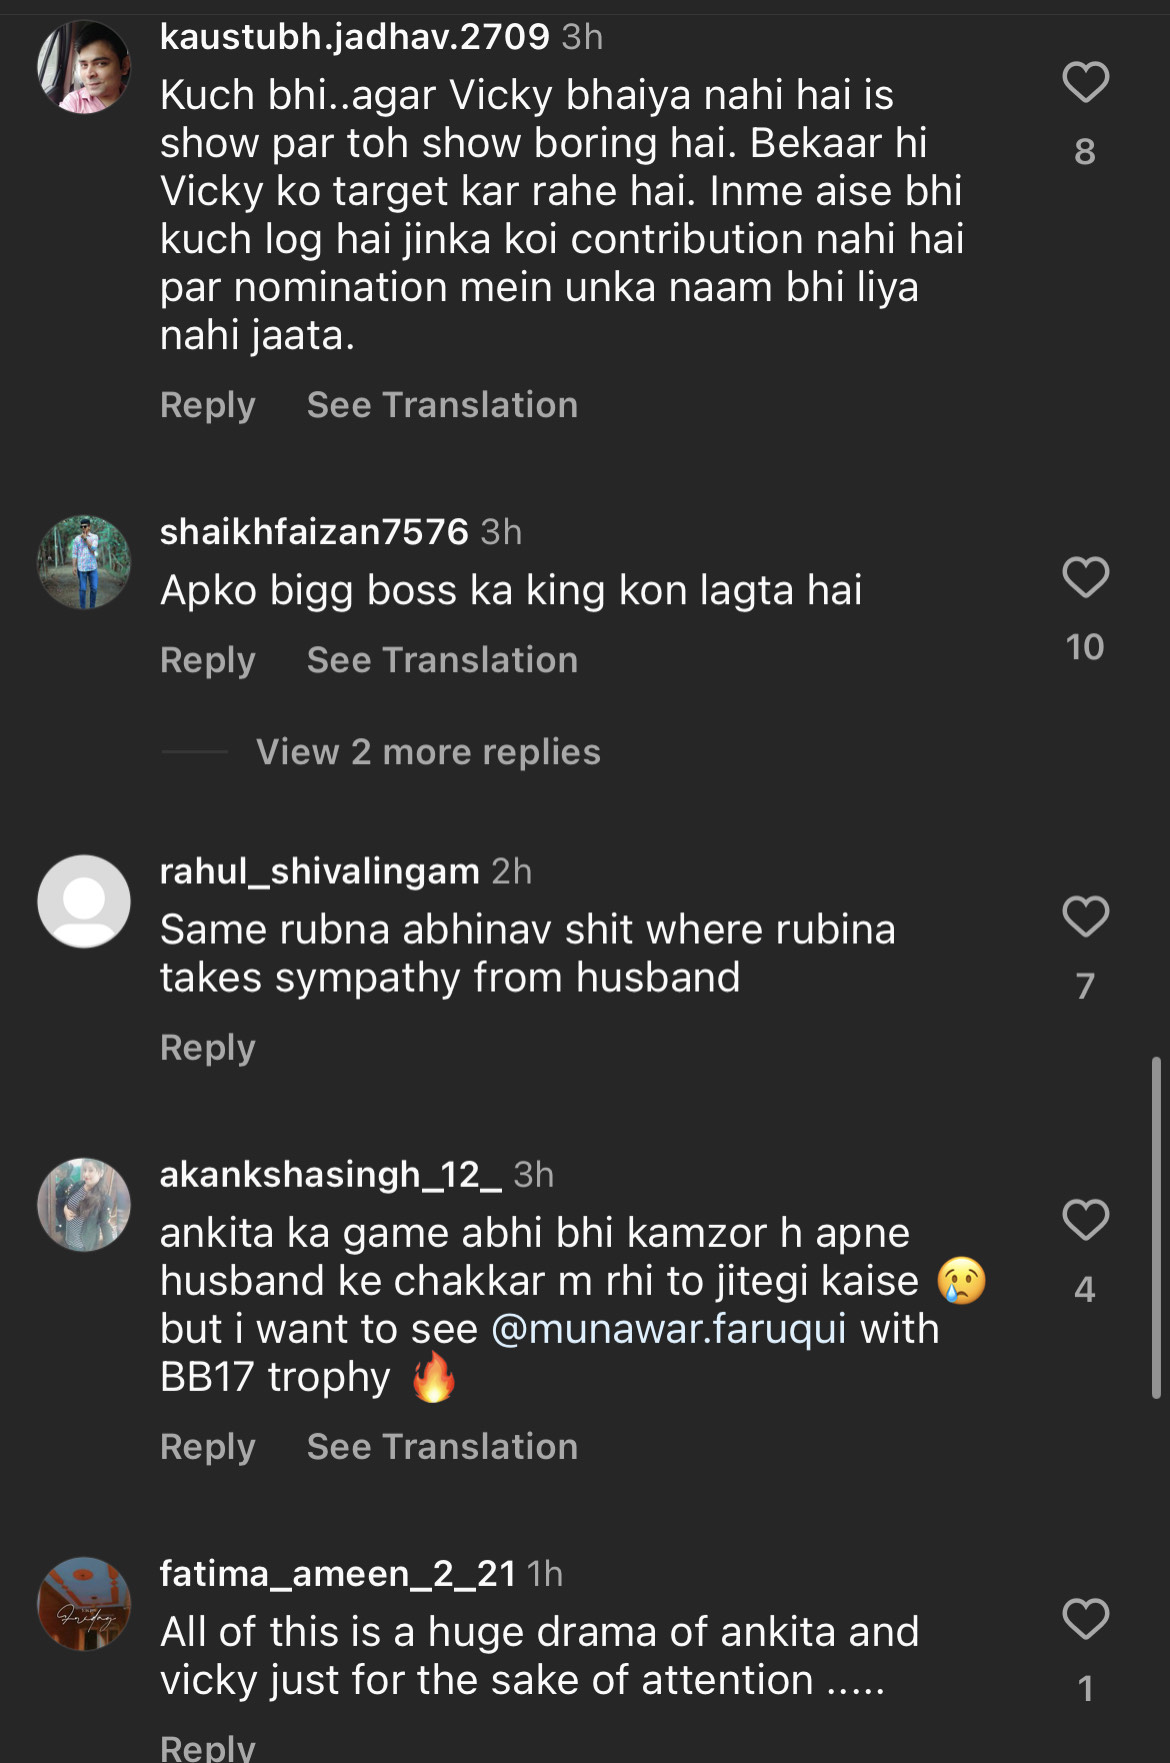Click the comments scrollbar handle

pyautogui.click(x=1155, y=1226)
